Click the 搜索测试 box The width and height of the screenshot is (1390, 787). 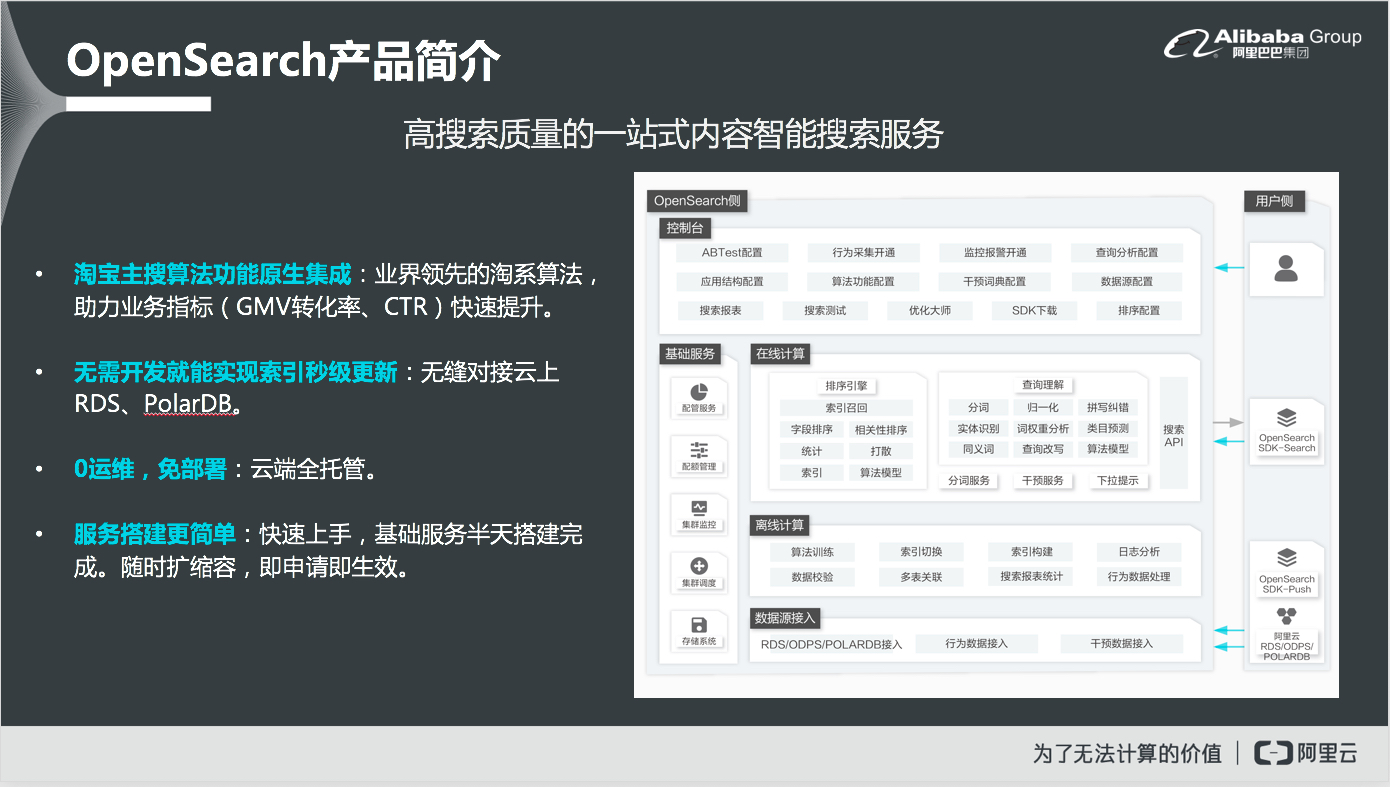(x=825, y=311)
